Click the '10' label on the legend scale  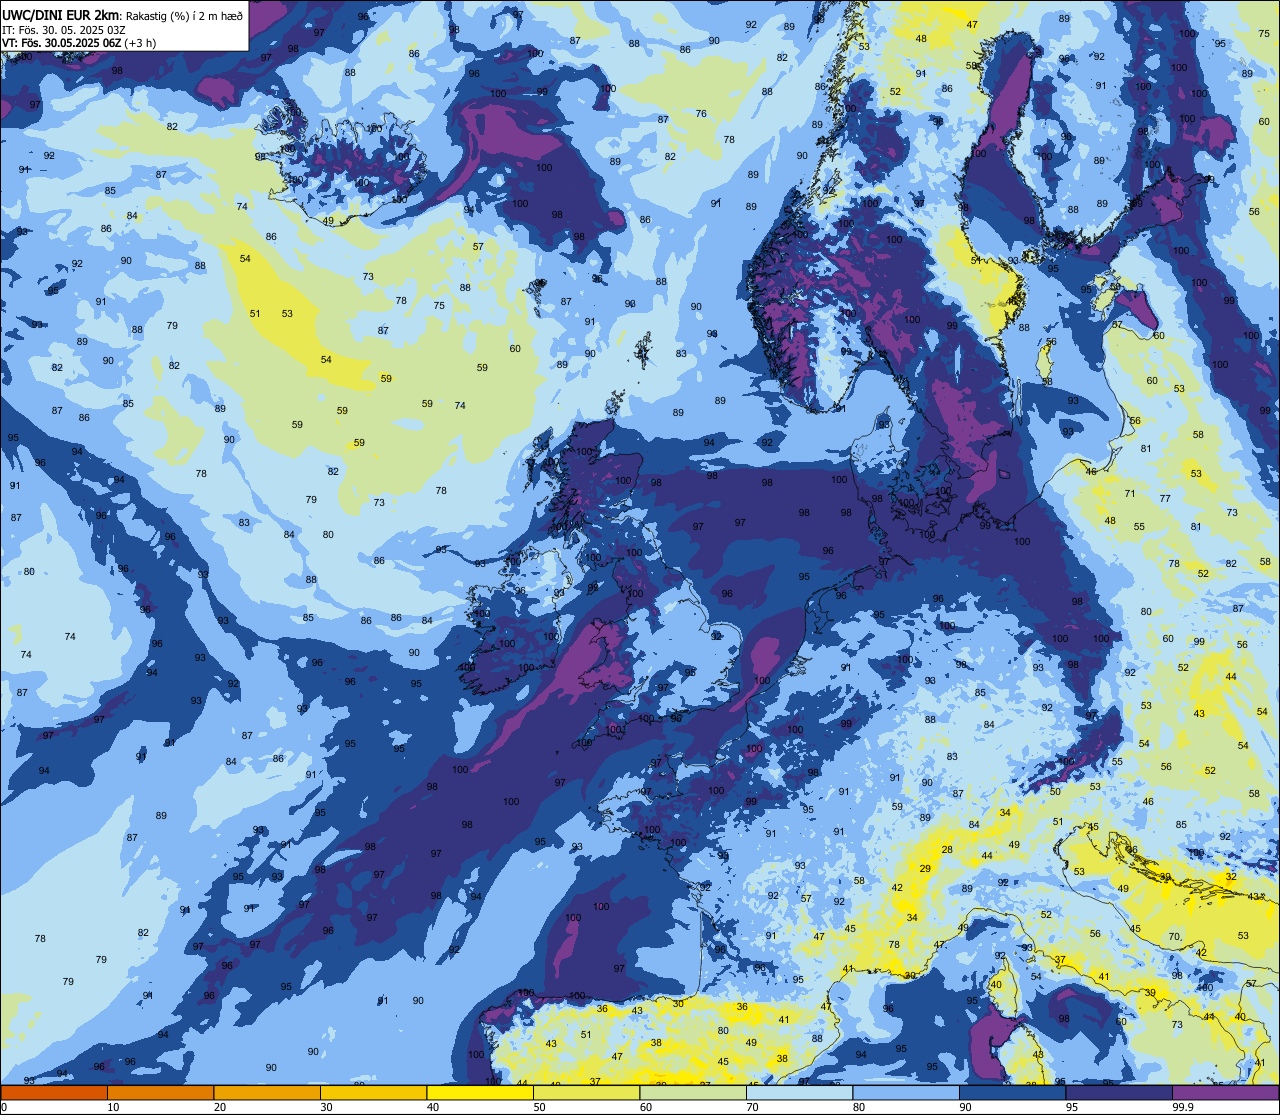click(x=113, y=1107)
